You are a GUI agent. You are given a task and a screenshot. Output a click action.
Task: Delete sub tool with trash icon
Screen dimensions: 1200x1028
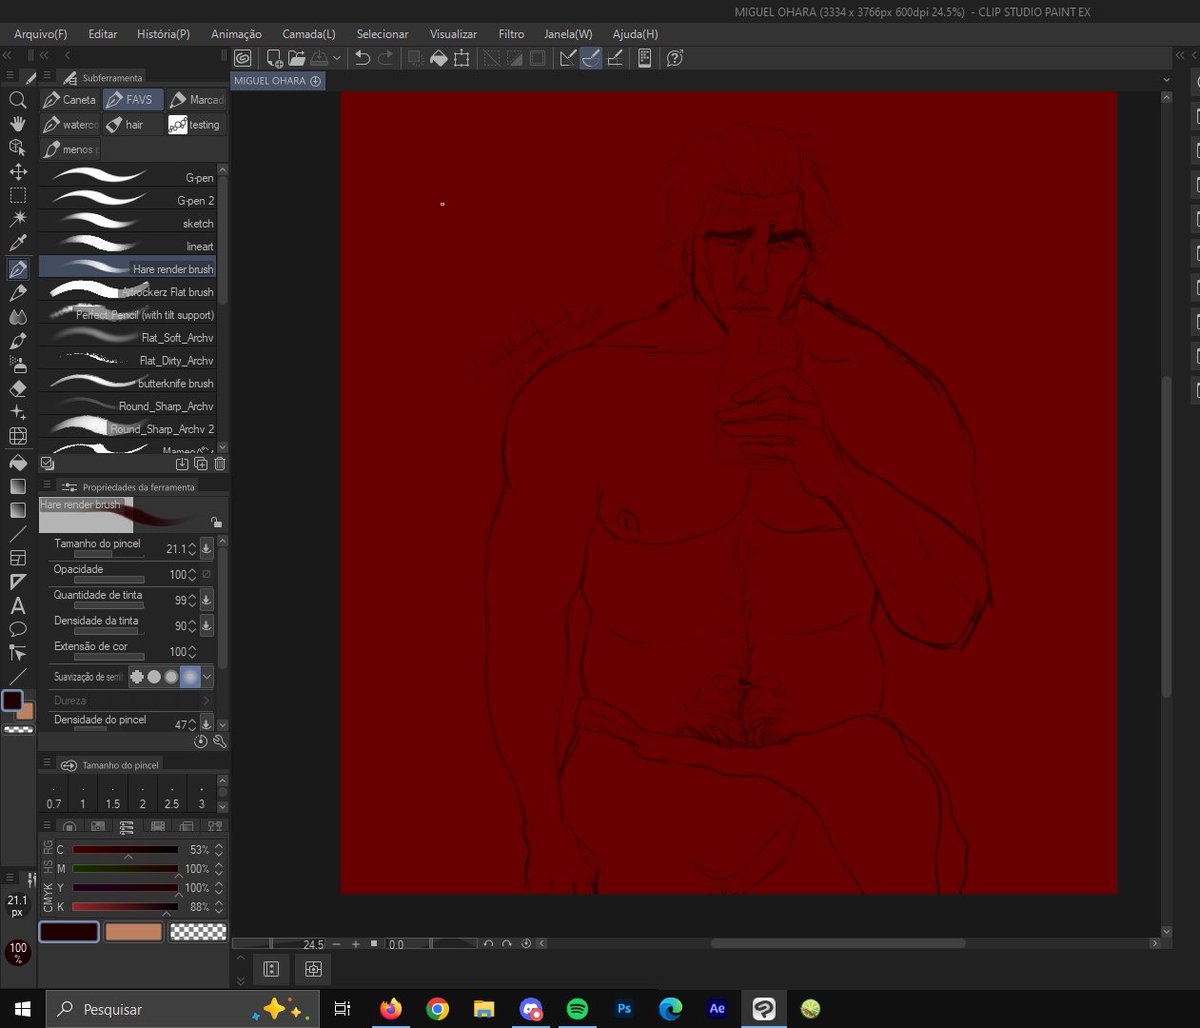tap(220, 464)
